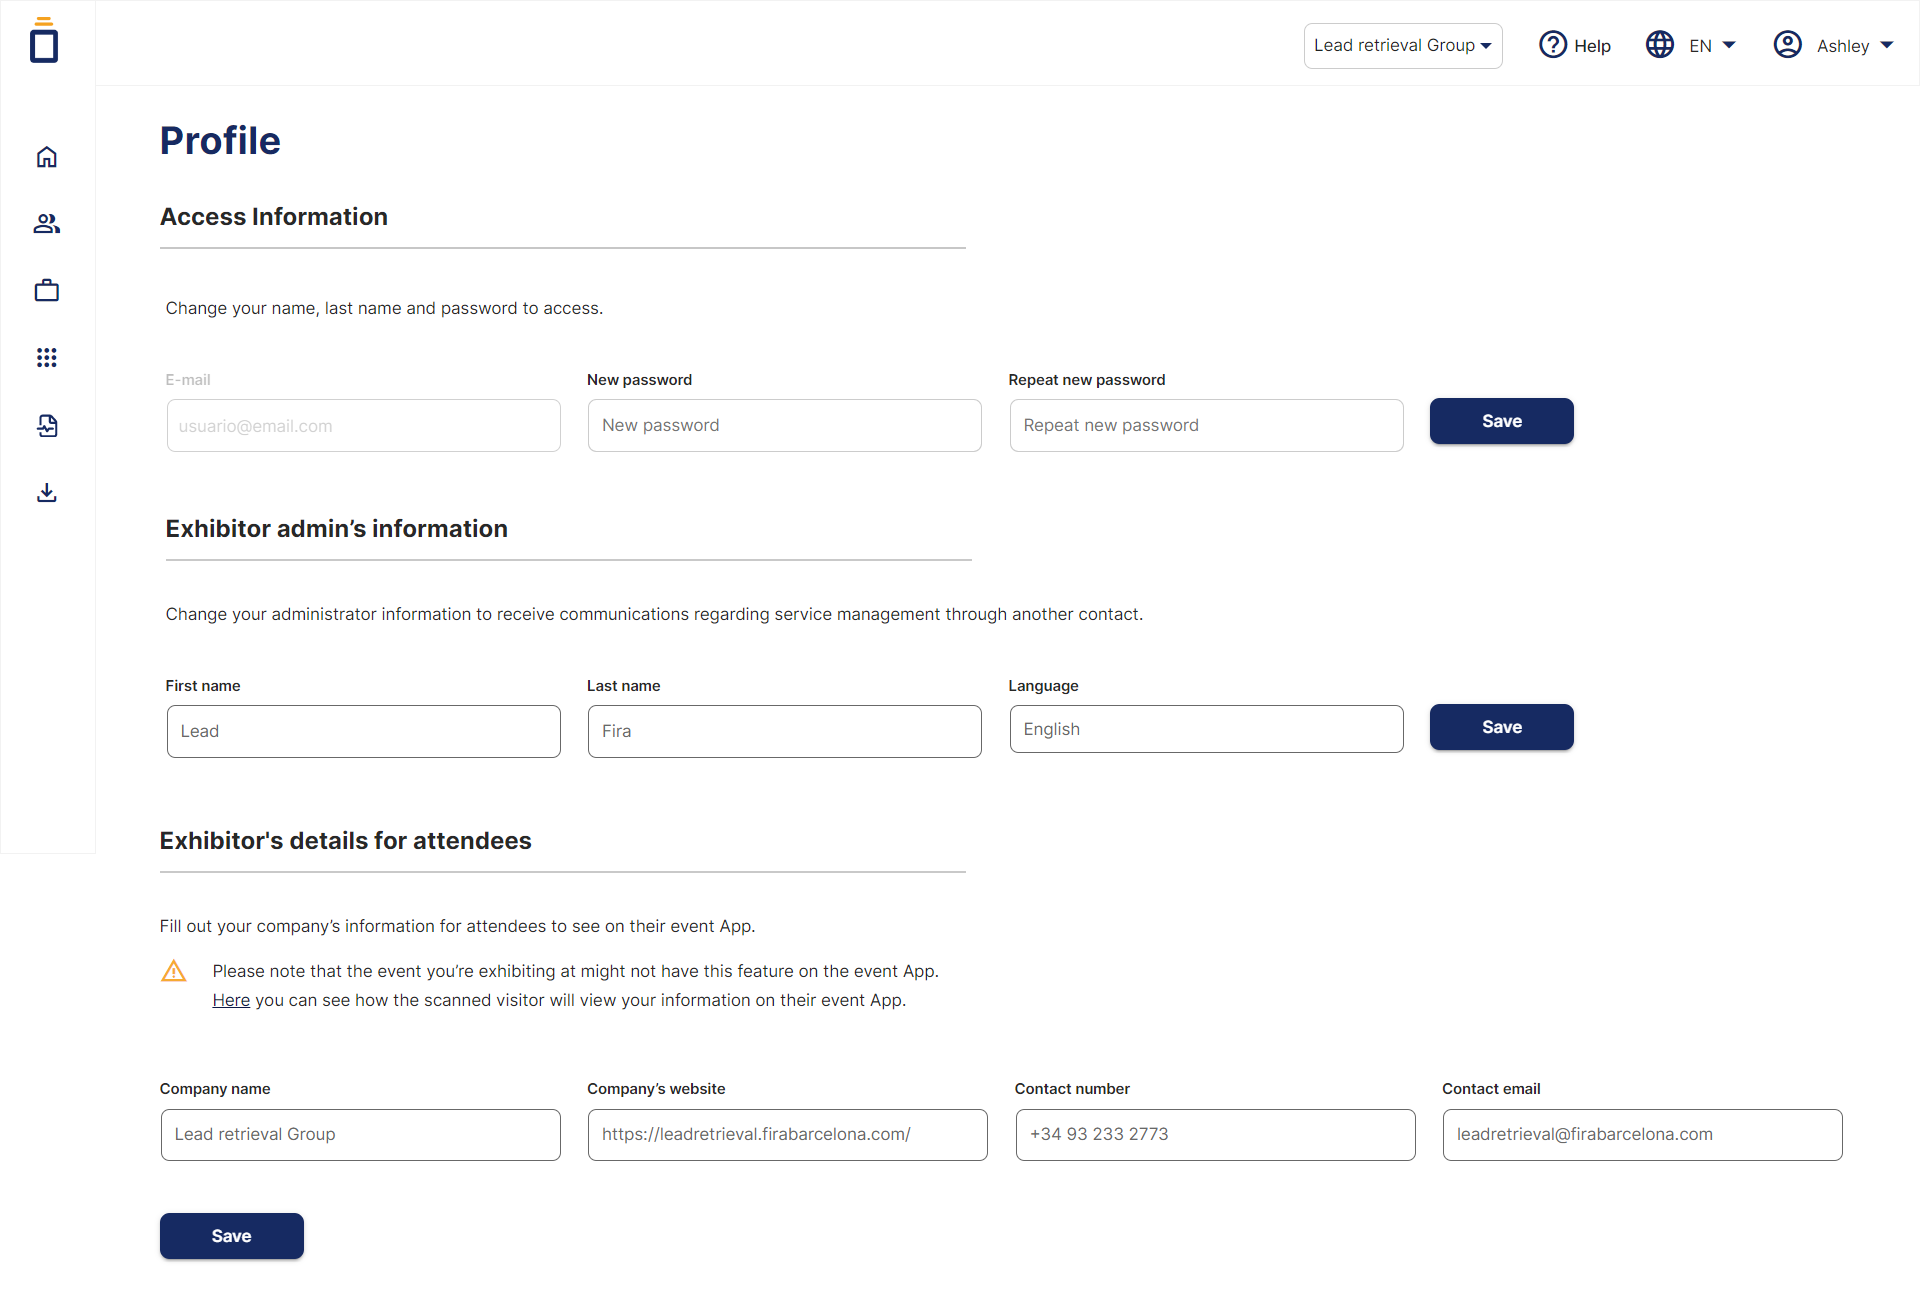Click the Contact email field

1643,1135
